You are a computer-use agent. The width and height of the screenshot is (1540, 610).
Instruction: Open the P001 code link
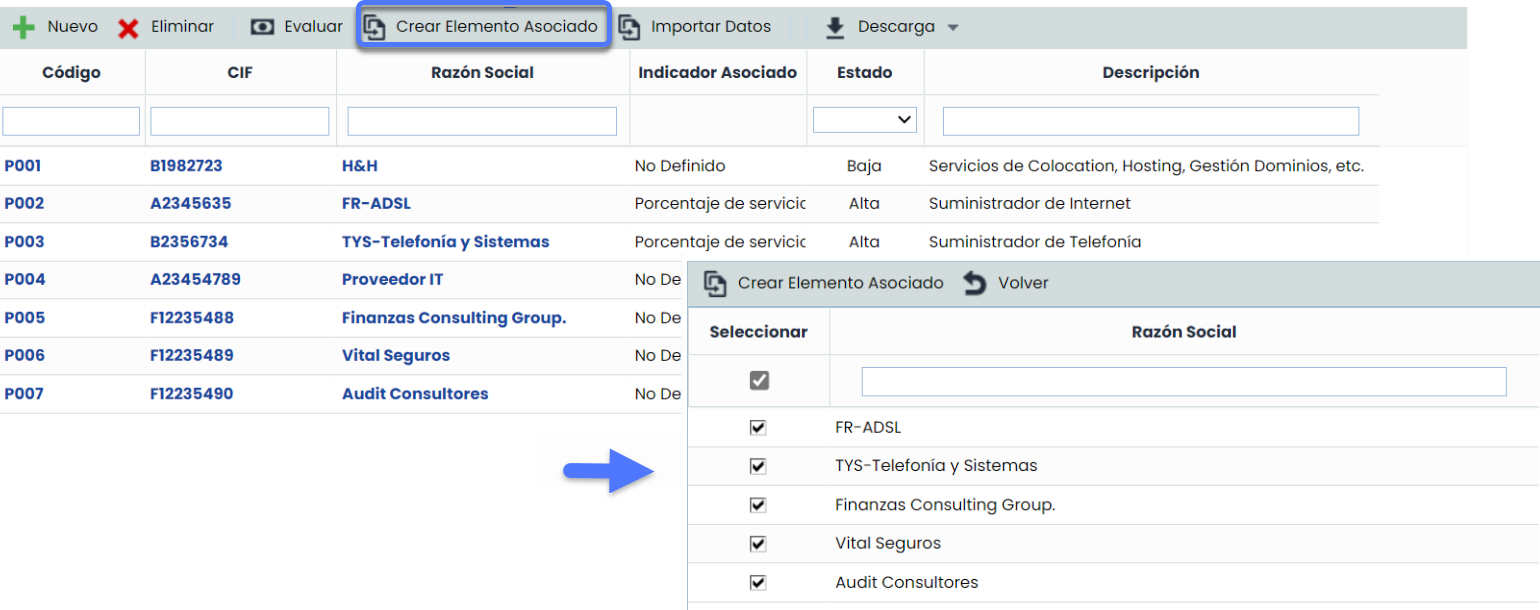coord(23,166)
